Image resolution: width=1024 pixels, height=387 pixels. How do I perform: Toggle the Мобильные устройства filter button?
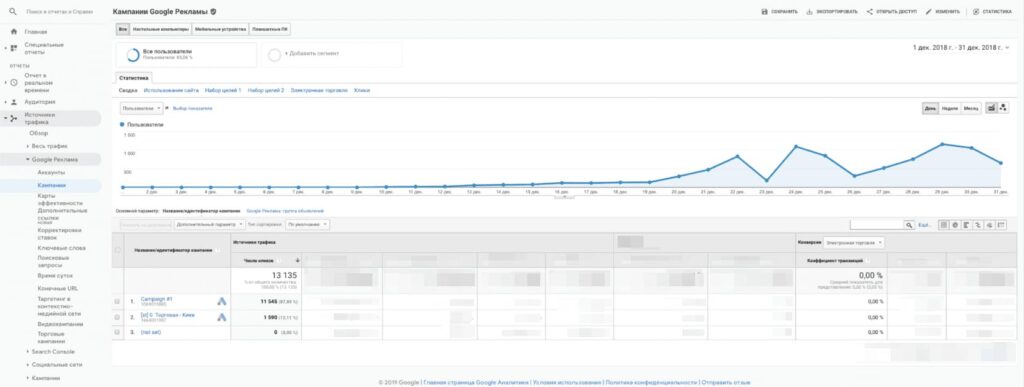221,29
